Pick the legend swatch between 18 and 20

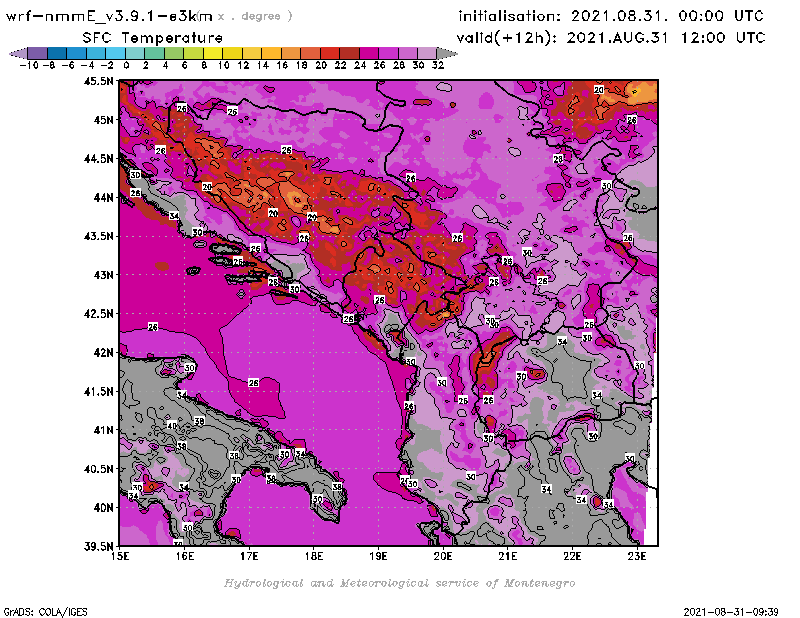click(310, 53)
